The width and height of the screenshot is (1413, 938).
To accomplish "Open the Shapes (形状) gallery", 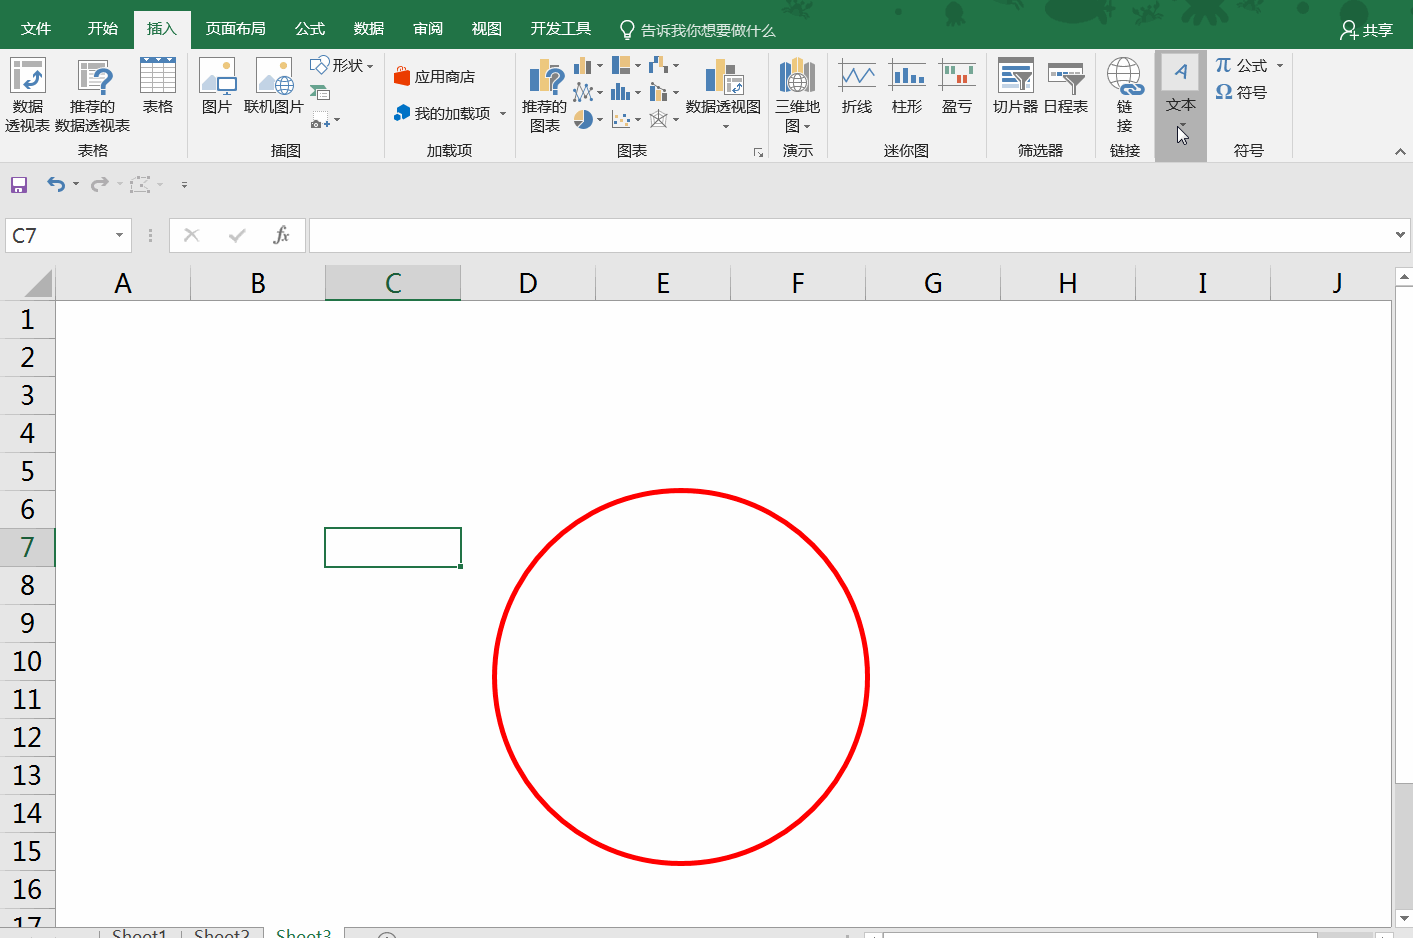I will tap(341, 65).
